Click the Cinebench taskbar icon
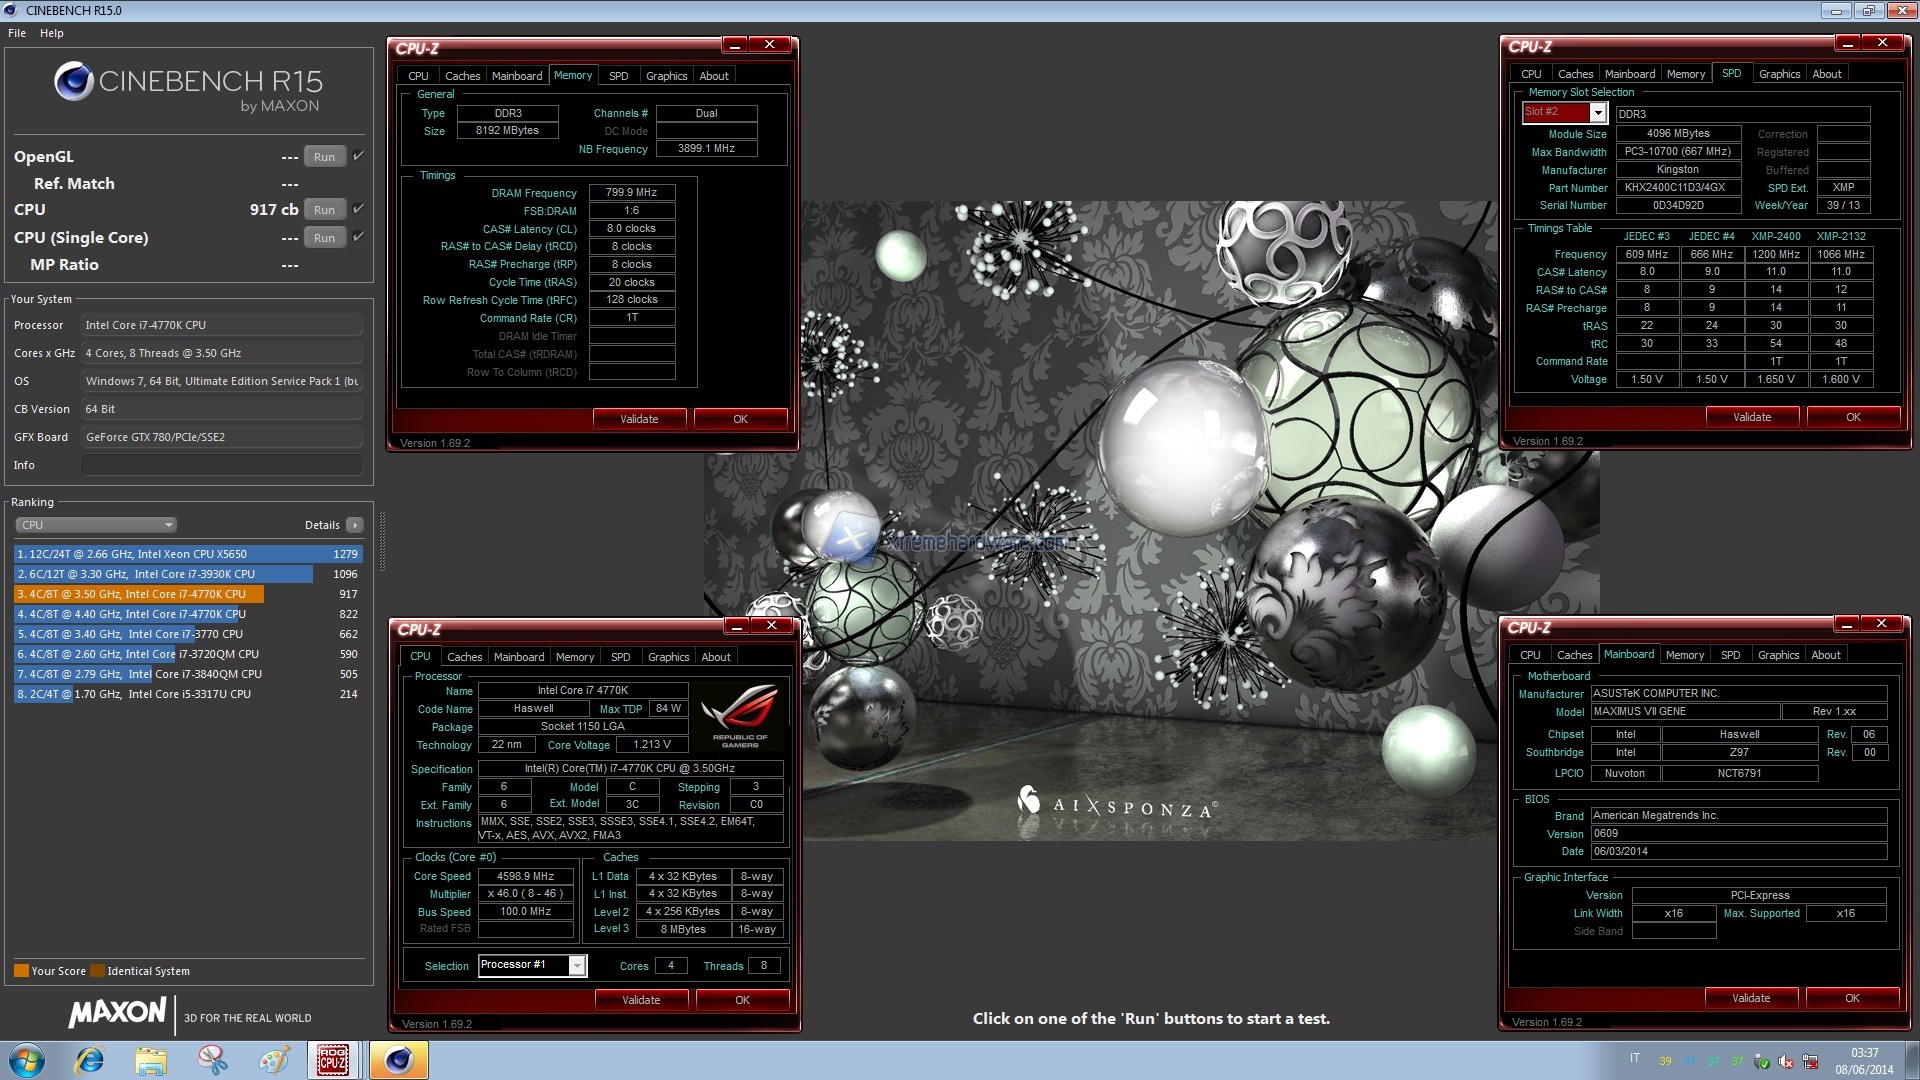 399,1060
